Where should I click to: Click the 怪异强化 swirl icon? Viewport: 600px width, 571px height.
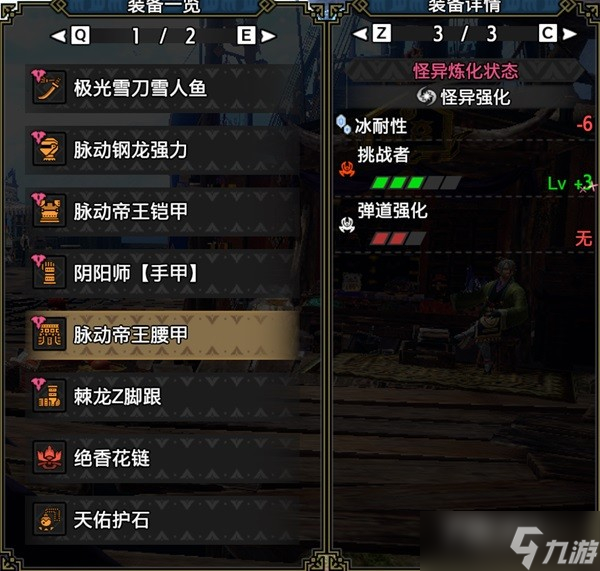click(426, 96)
